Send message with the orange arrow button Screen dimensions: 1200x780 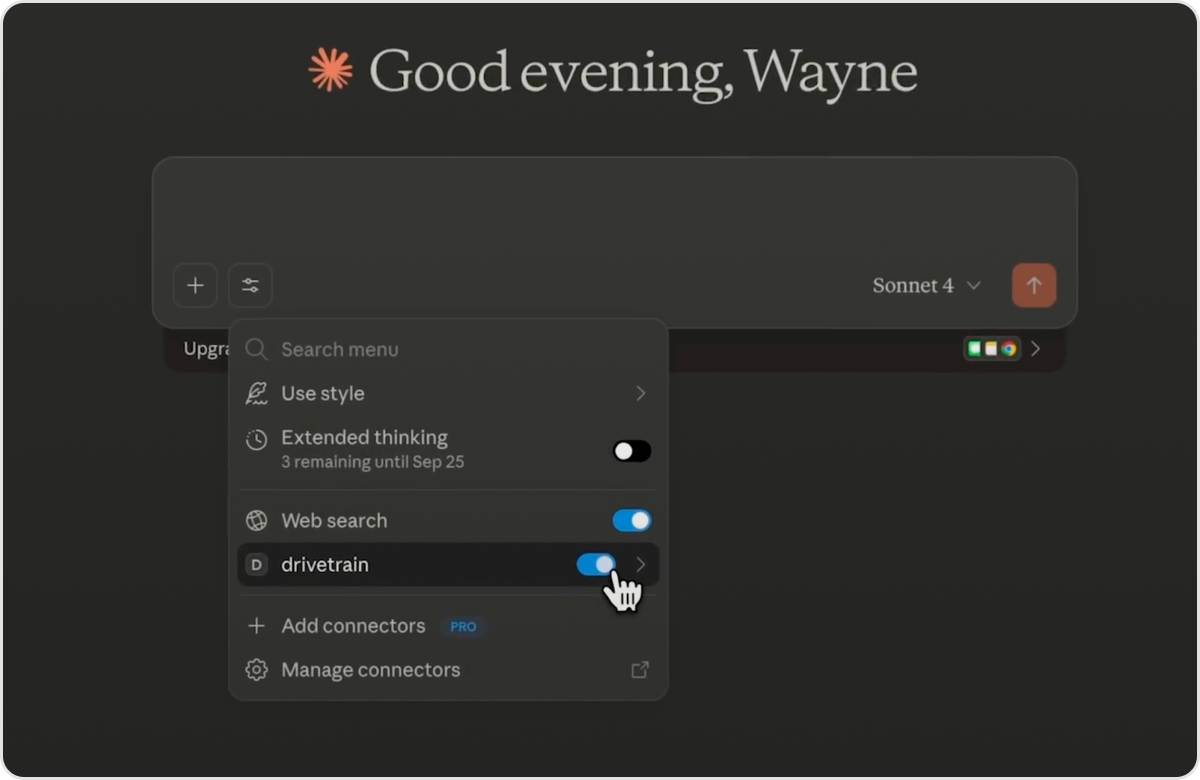click(x=1034, y=286)
